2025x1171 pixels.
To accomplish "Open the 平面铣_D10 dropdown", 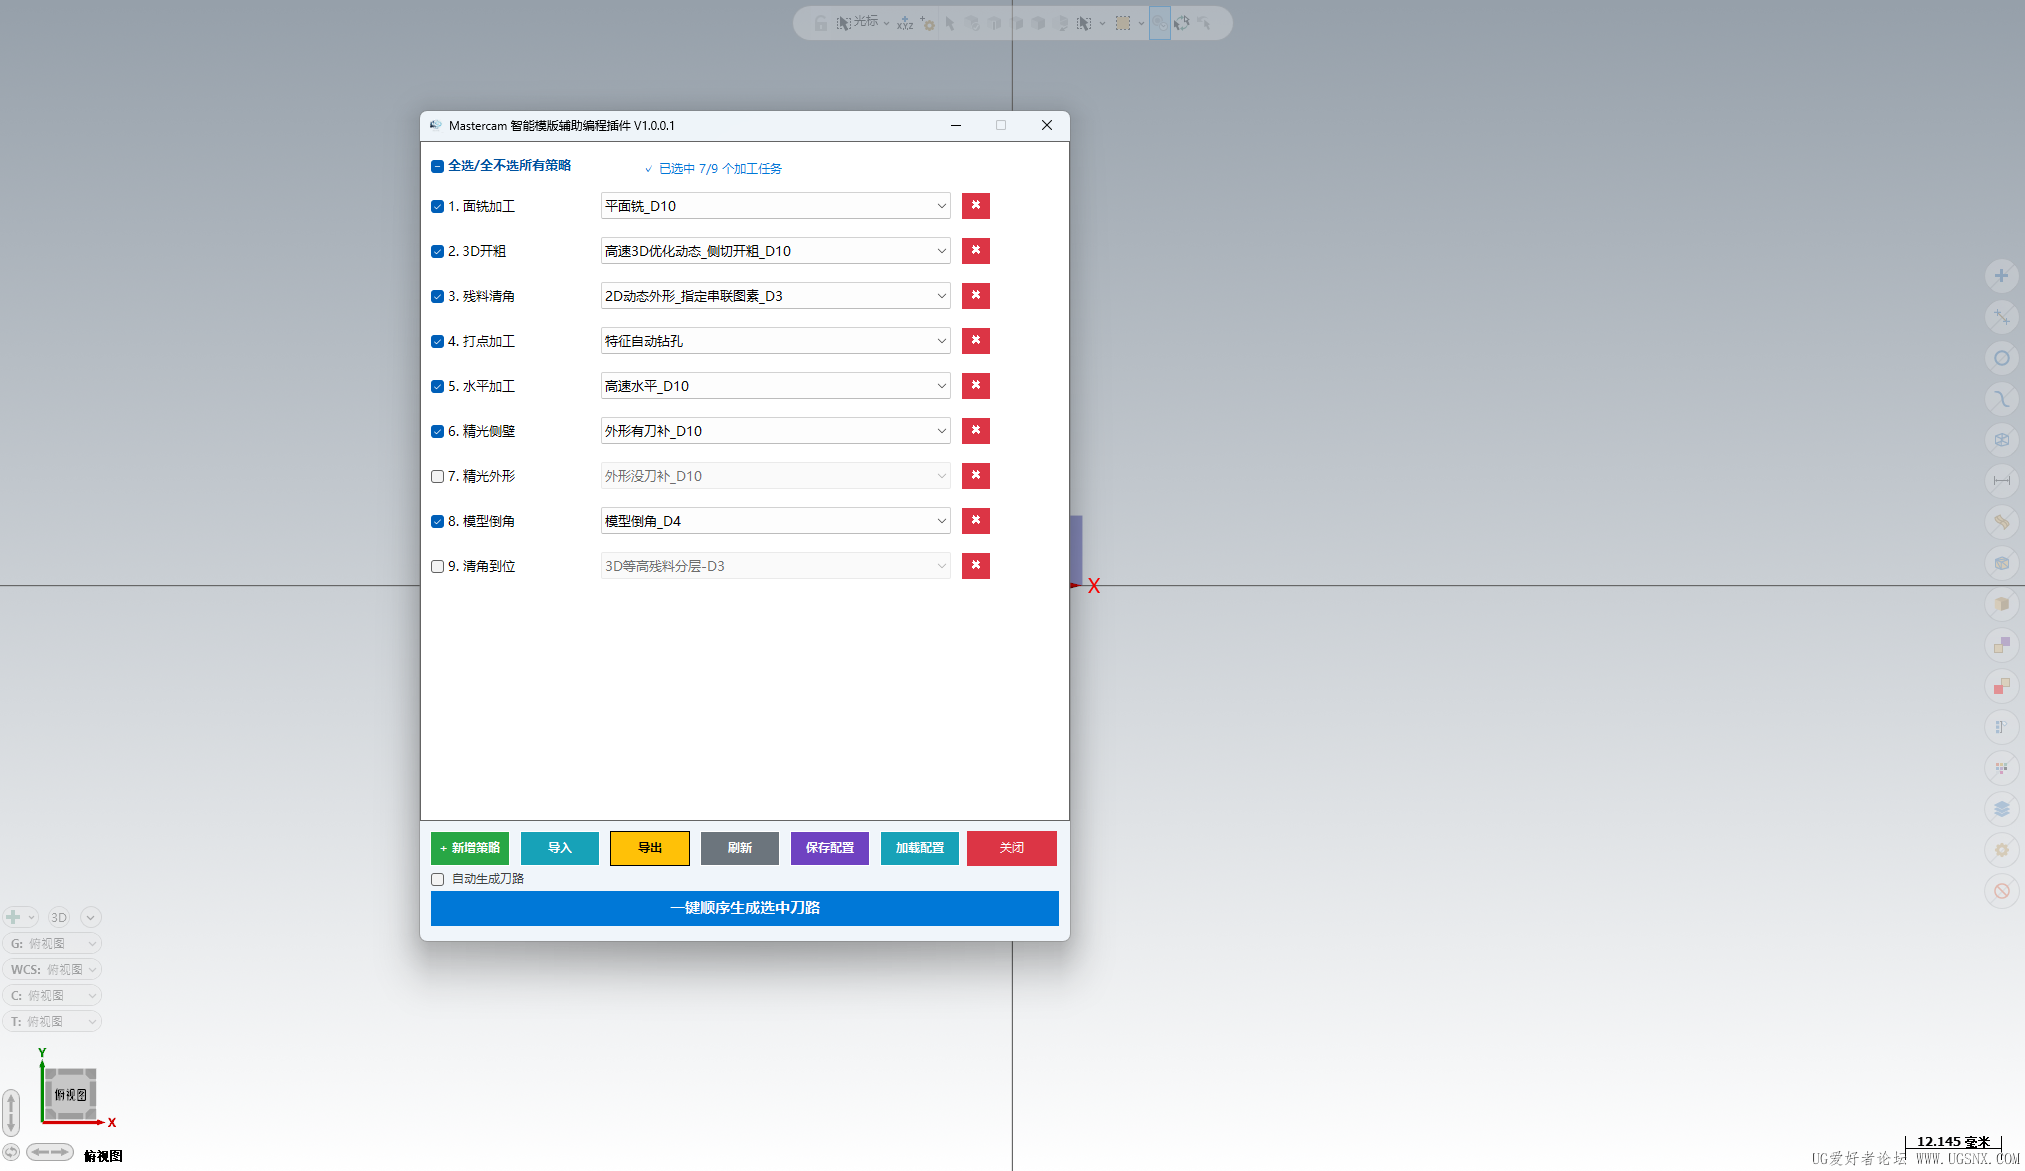I will point(775,206).
